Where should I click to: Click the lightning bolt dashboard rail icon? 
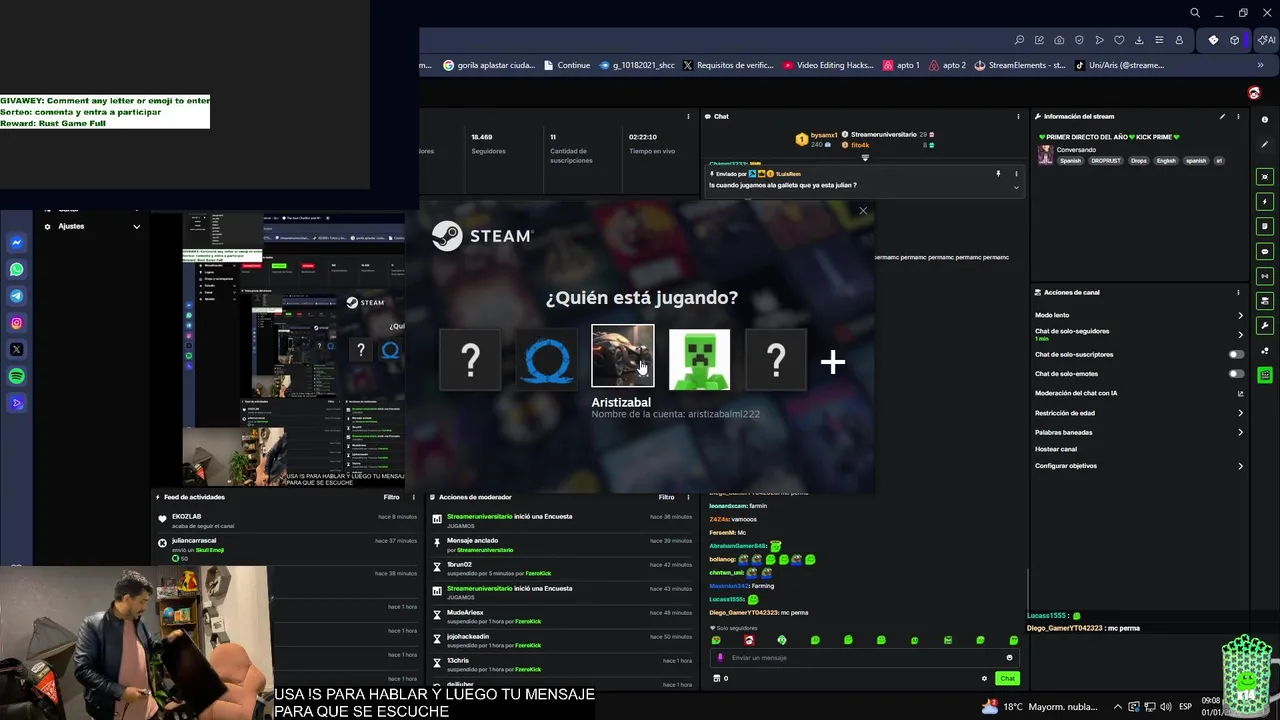coord(1265,201)
